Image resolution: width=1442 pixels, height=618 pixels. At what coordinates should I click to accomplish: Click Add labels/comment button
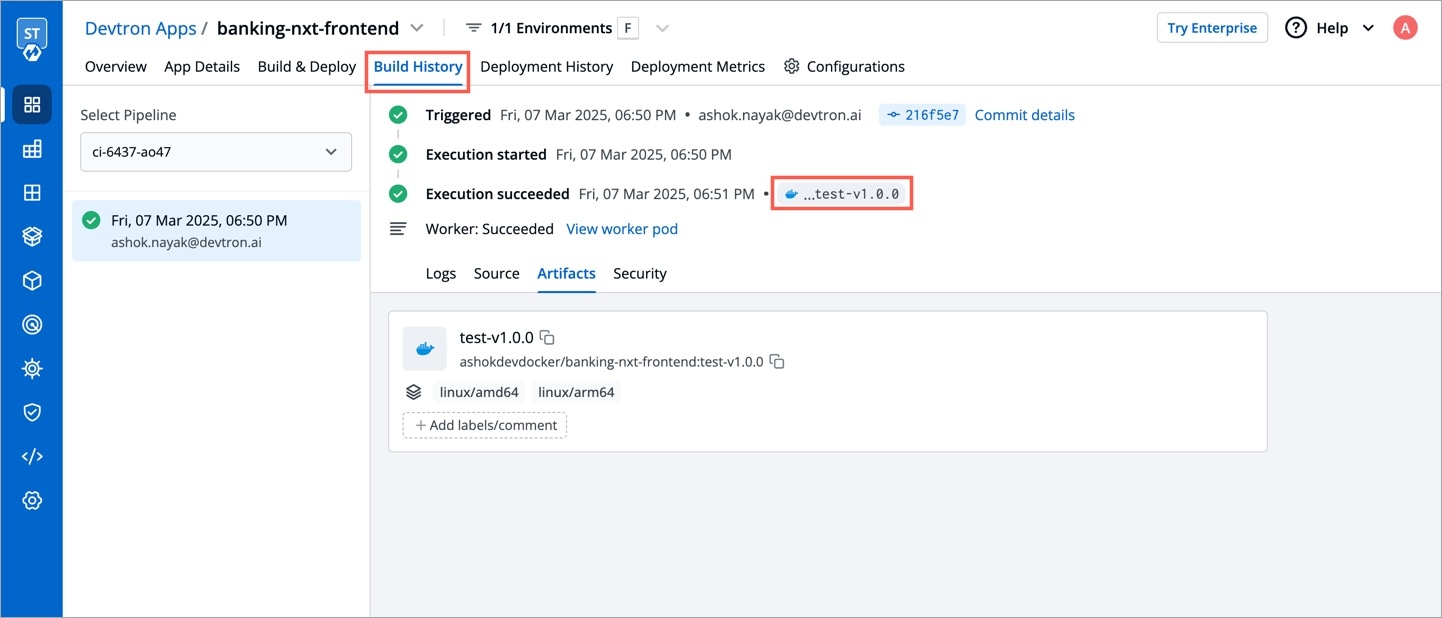click(485, 425)
